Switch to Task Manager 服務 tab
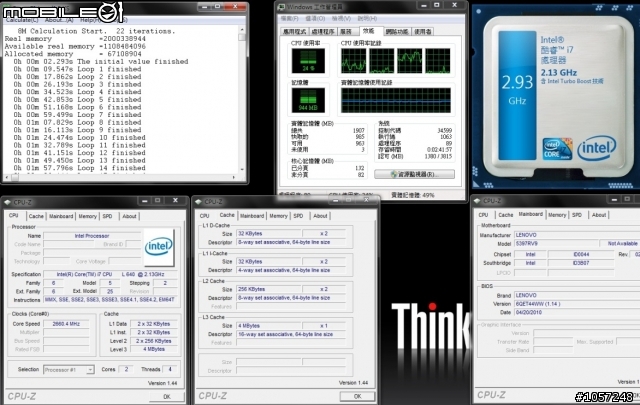Viewport: 640px width, 405px height. click(x=346, y=31)
